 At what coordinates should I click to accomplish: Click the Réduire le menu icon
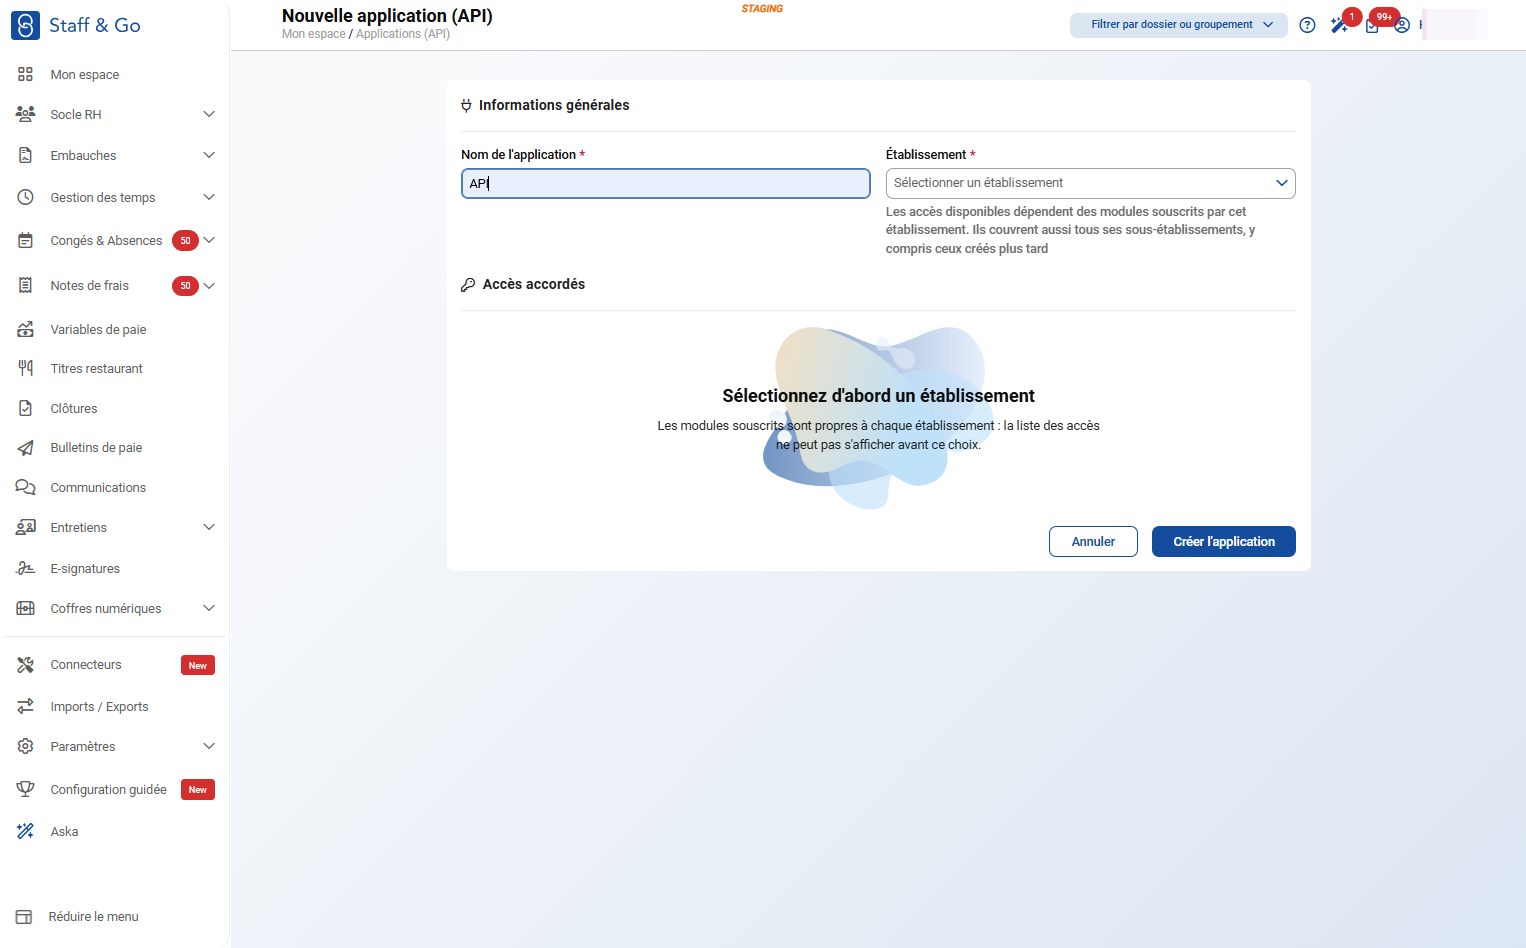(x=24, y=916)
